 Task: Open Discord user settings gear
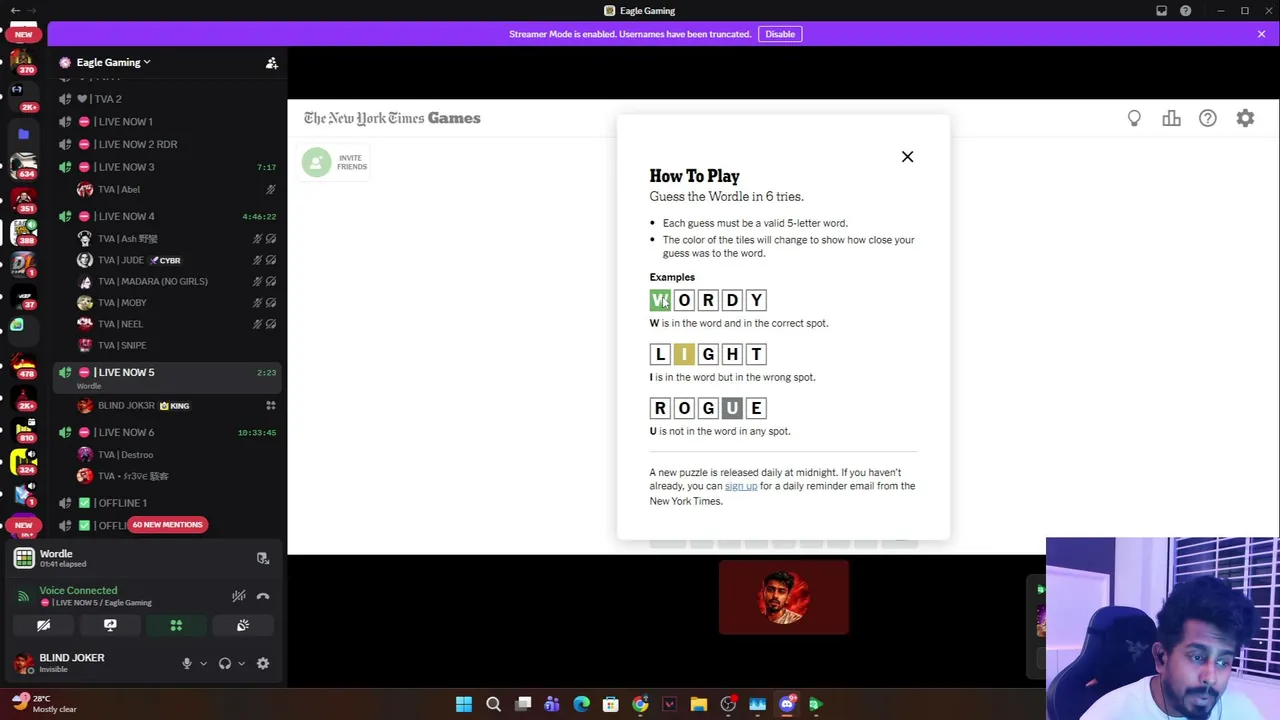pyautogui.click(x=263, y=663)
